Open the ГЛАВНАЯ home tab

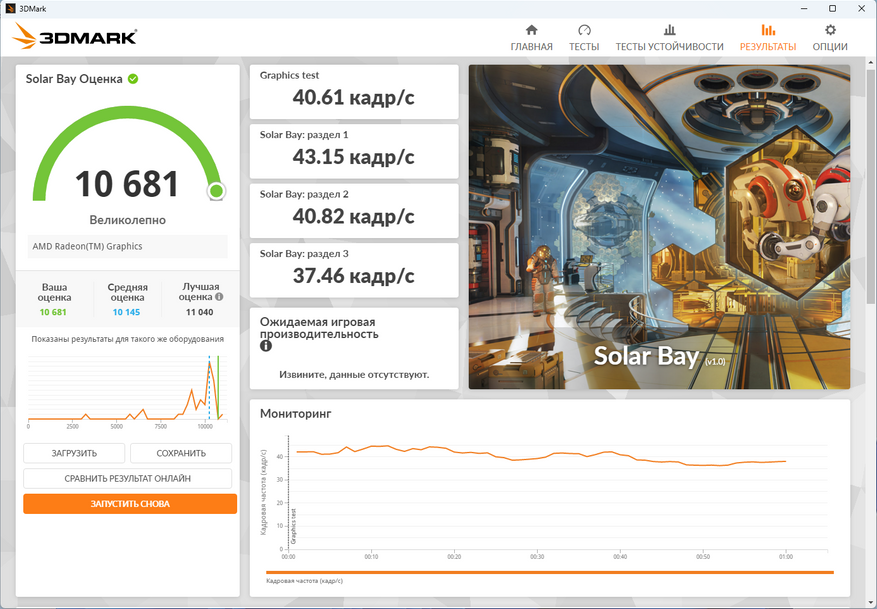point(531,38)
